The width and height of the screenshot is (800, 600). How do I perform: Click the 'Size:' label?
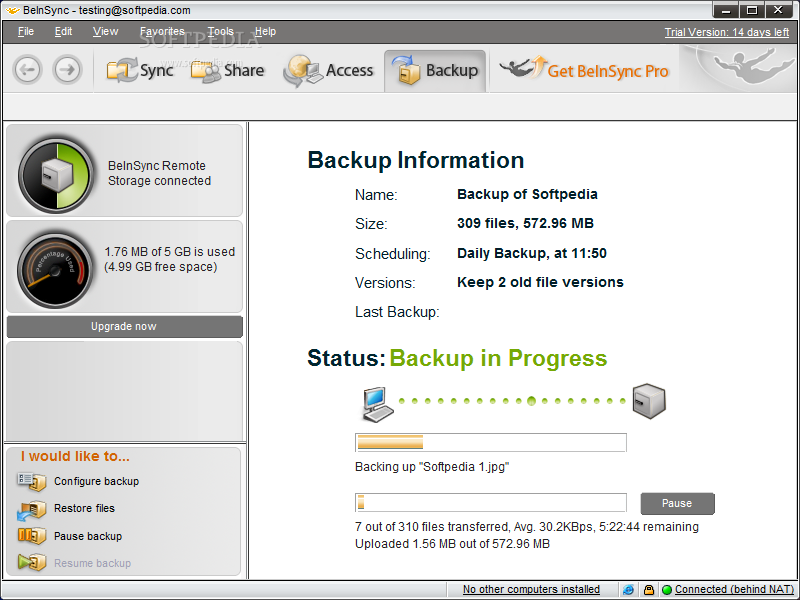[x=371, y=224]
